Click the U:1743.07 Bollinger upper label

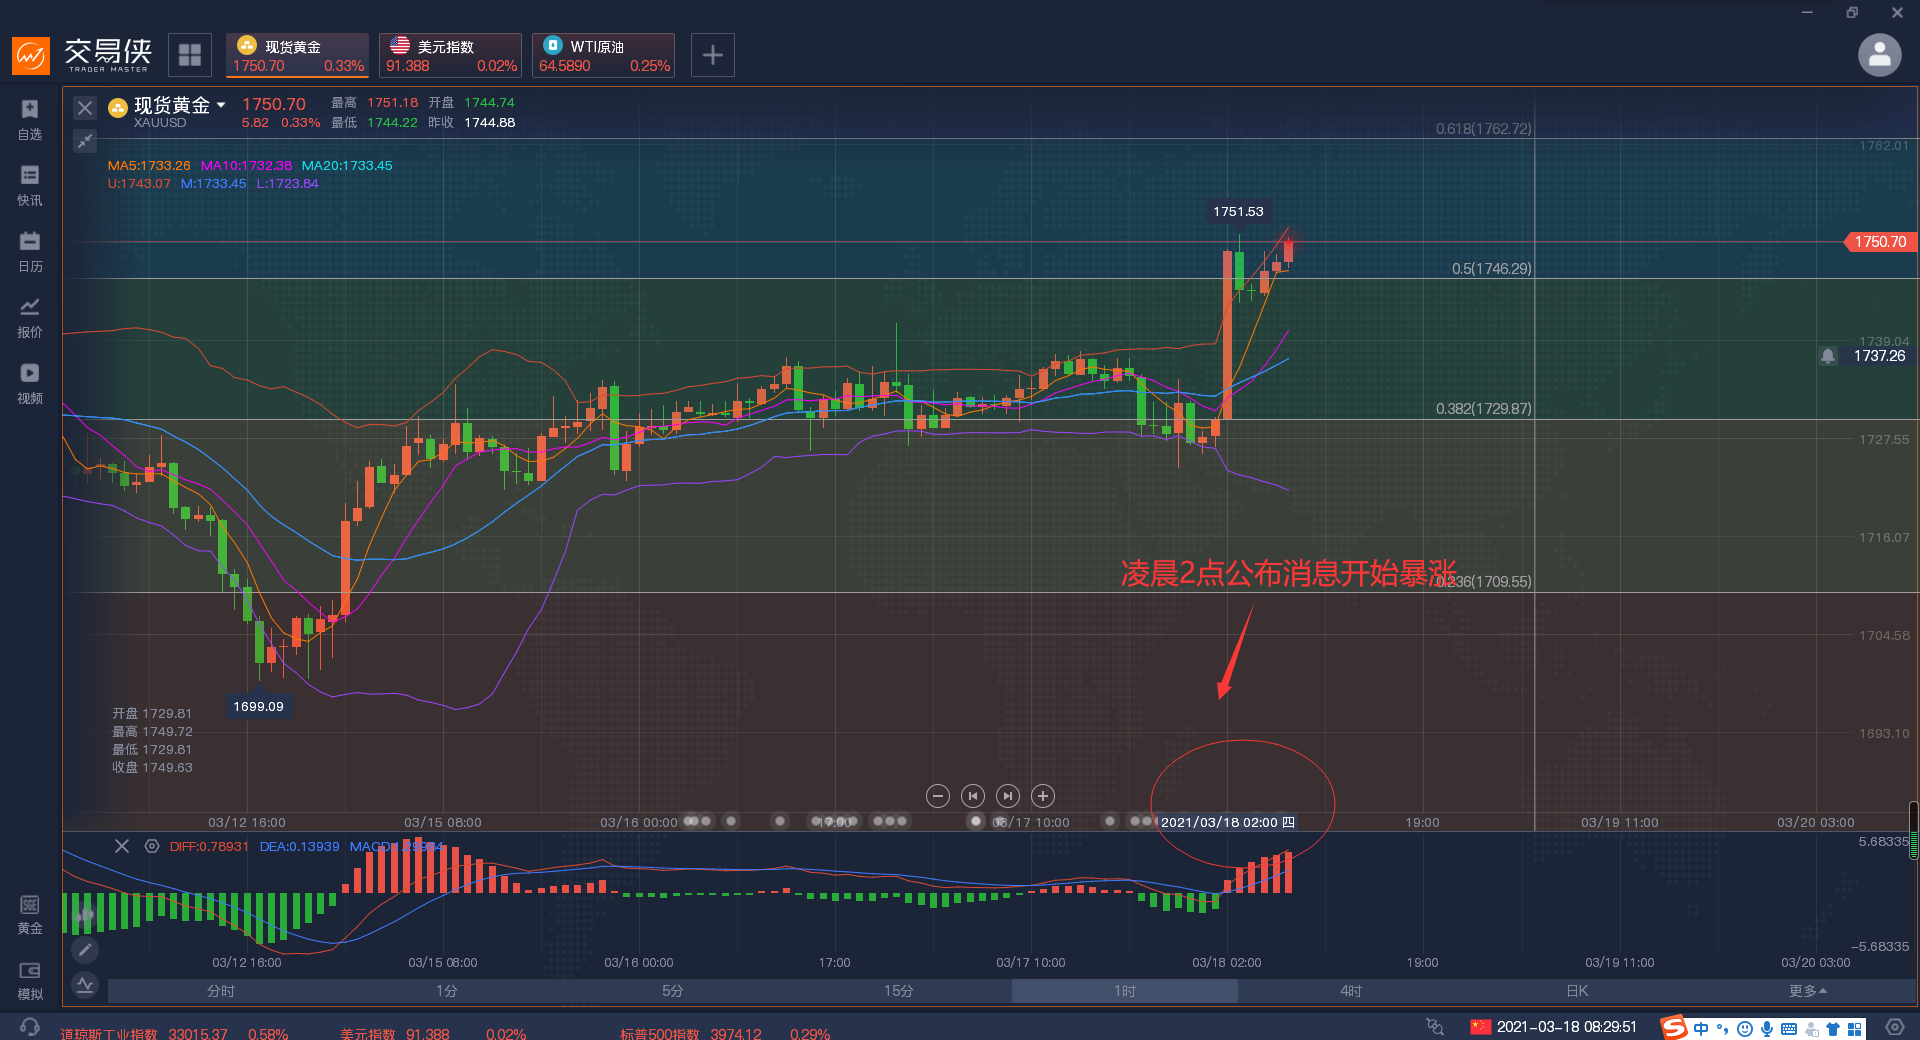[139, 184]
